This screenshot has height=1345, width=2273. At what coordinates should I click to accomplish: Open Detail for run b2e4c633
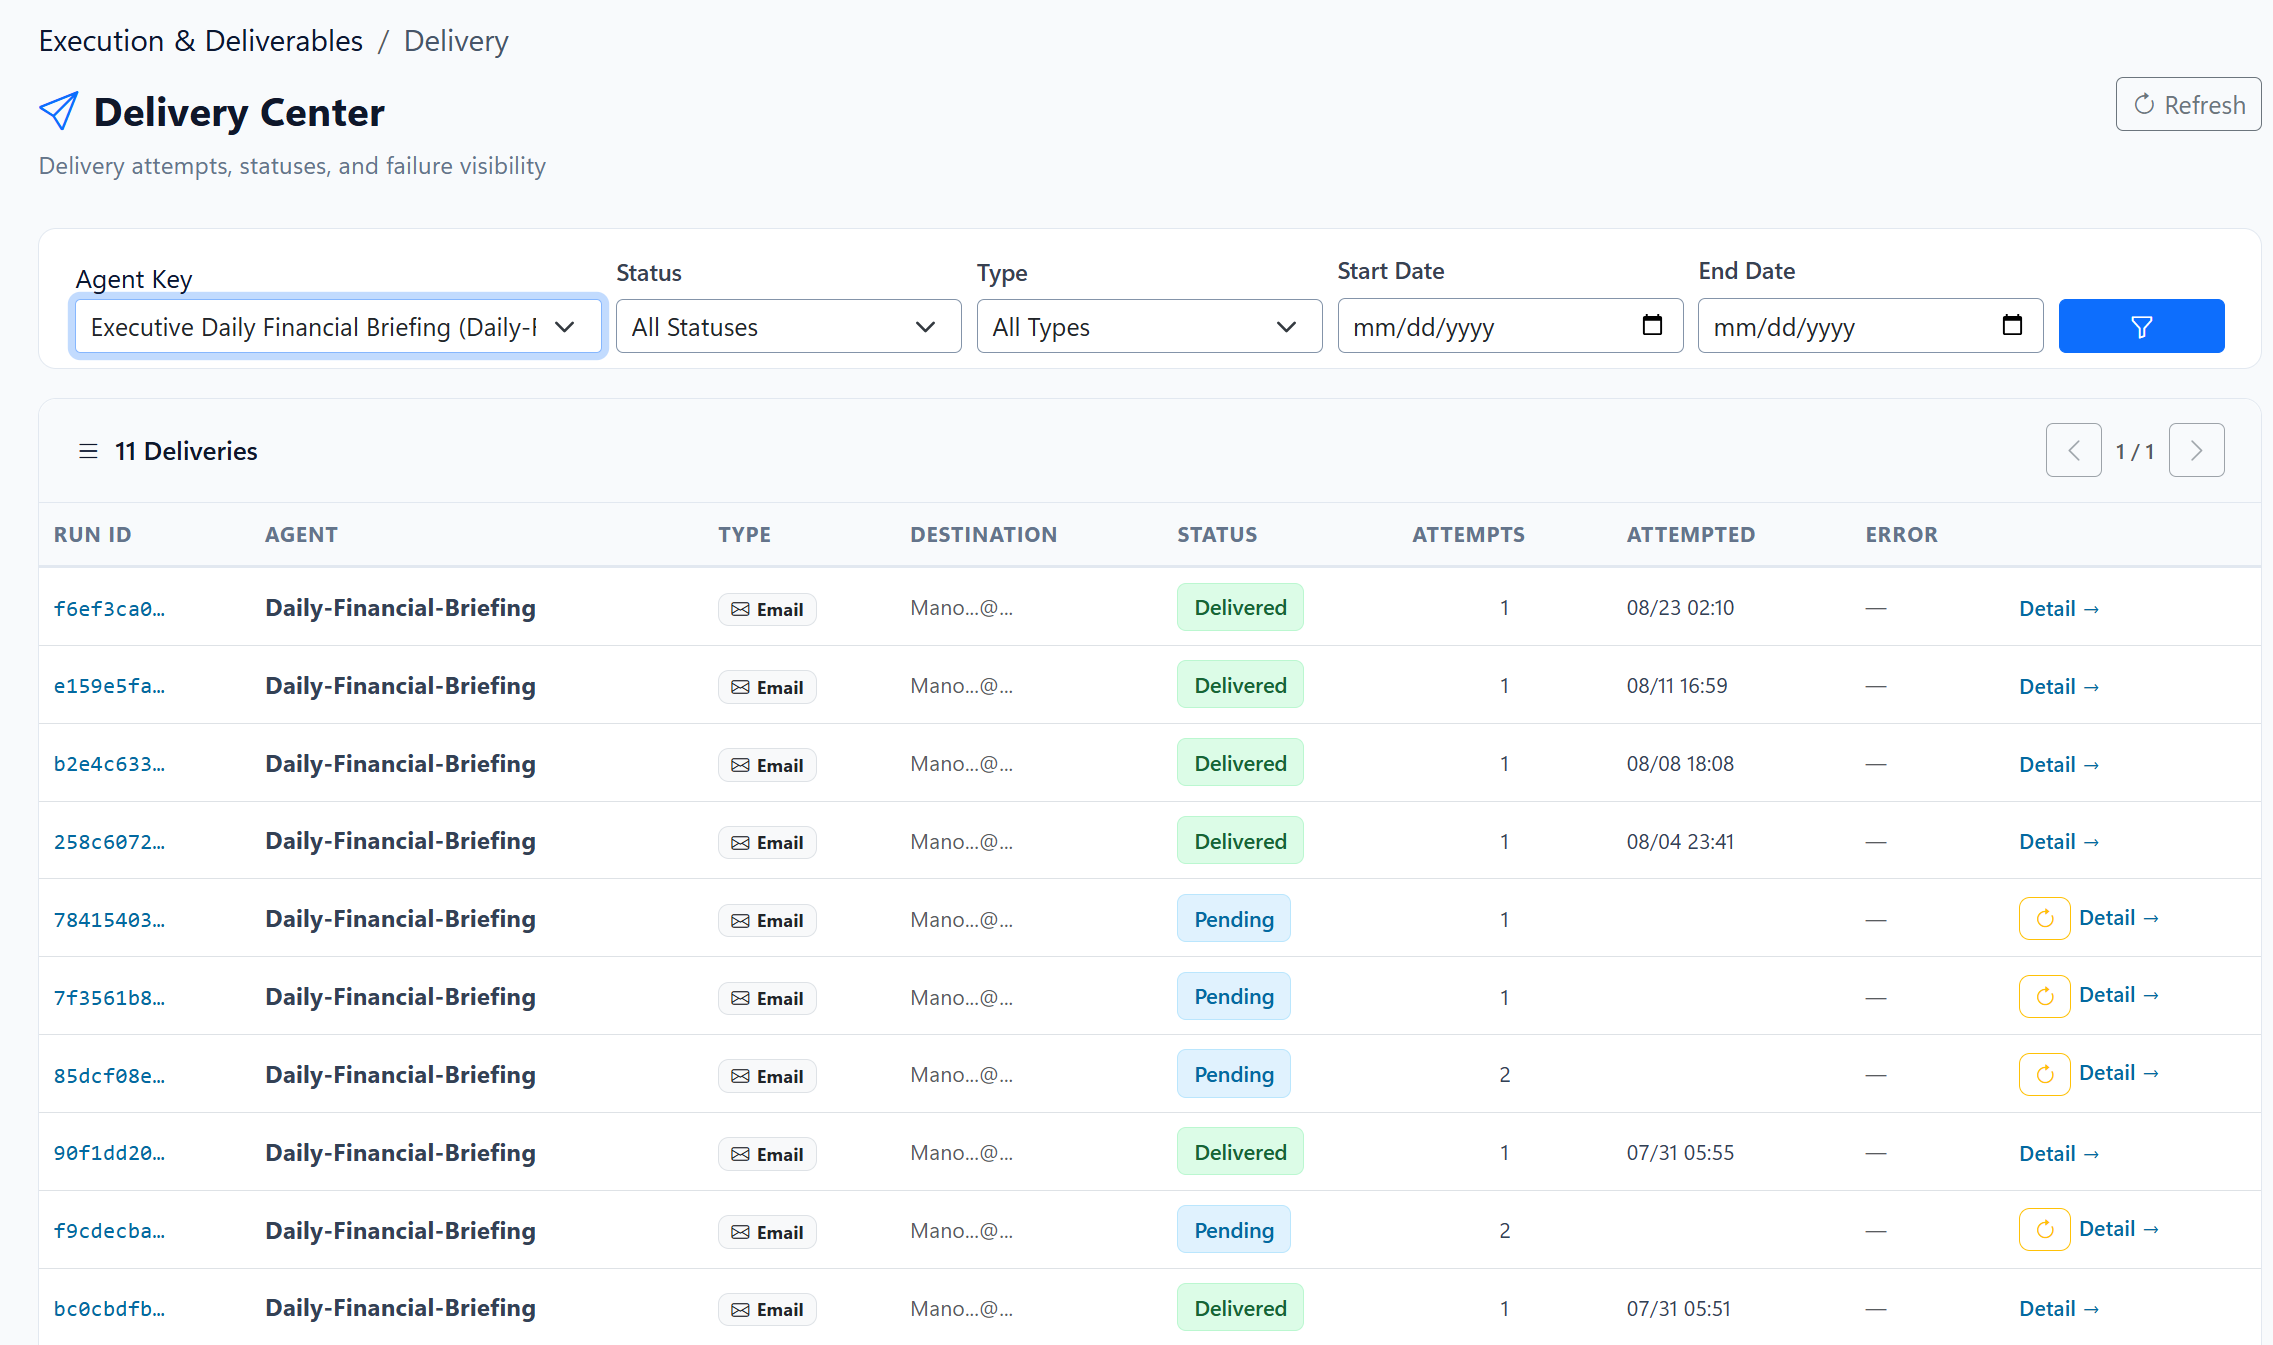[x=2059, y=764]
